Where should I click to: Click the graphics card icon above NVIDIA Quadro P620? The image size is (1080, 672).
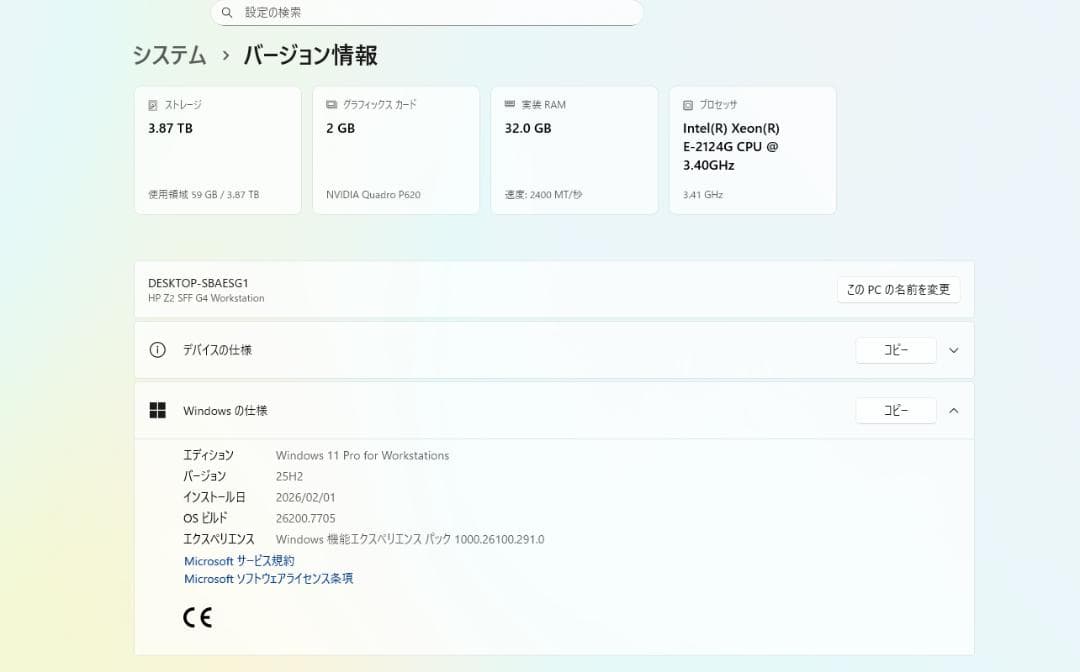332,104
